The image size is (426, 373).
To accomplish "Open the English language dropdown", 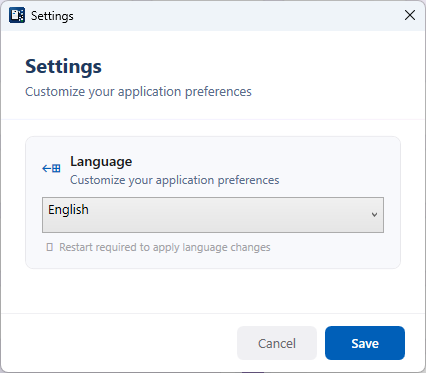I will [213, 215].
